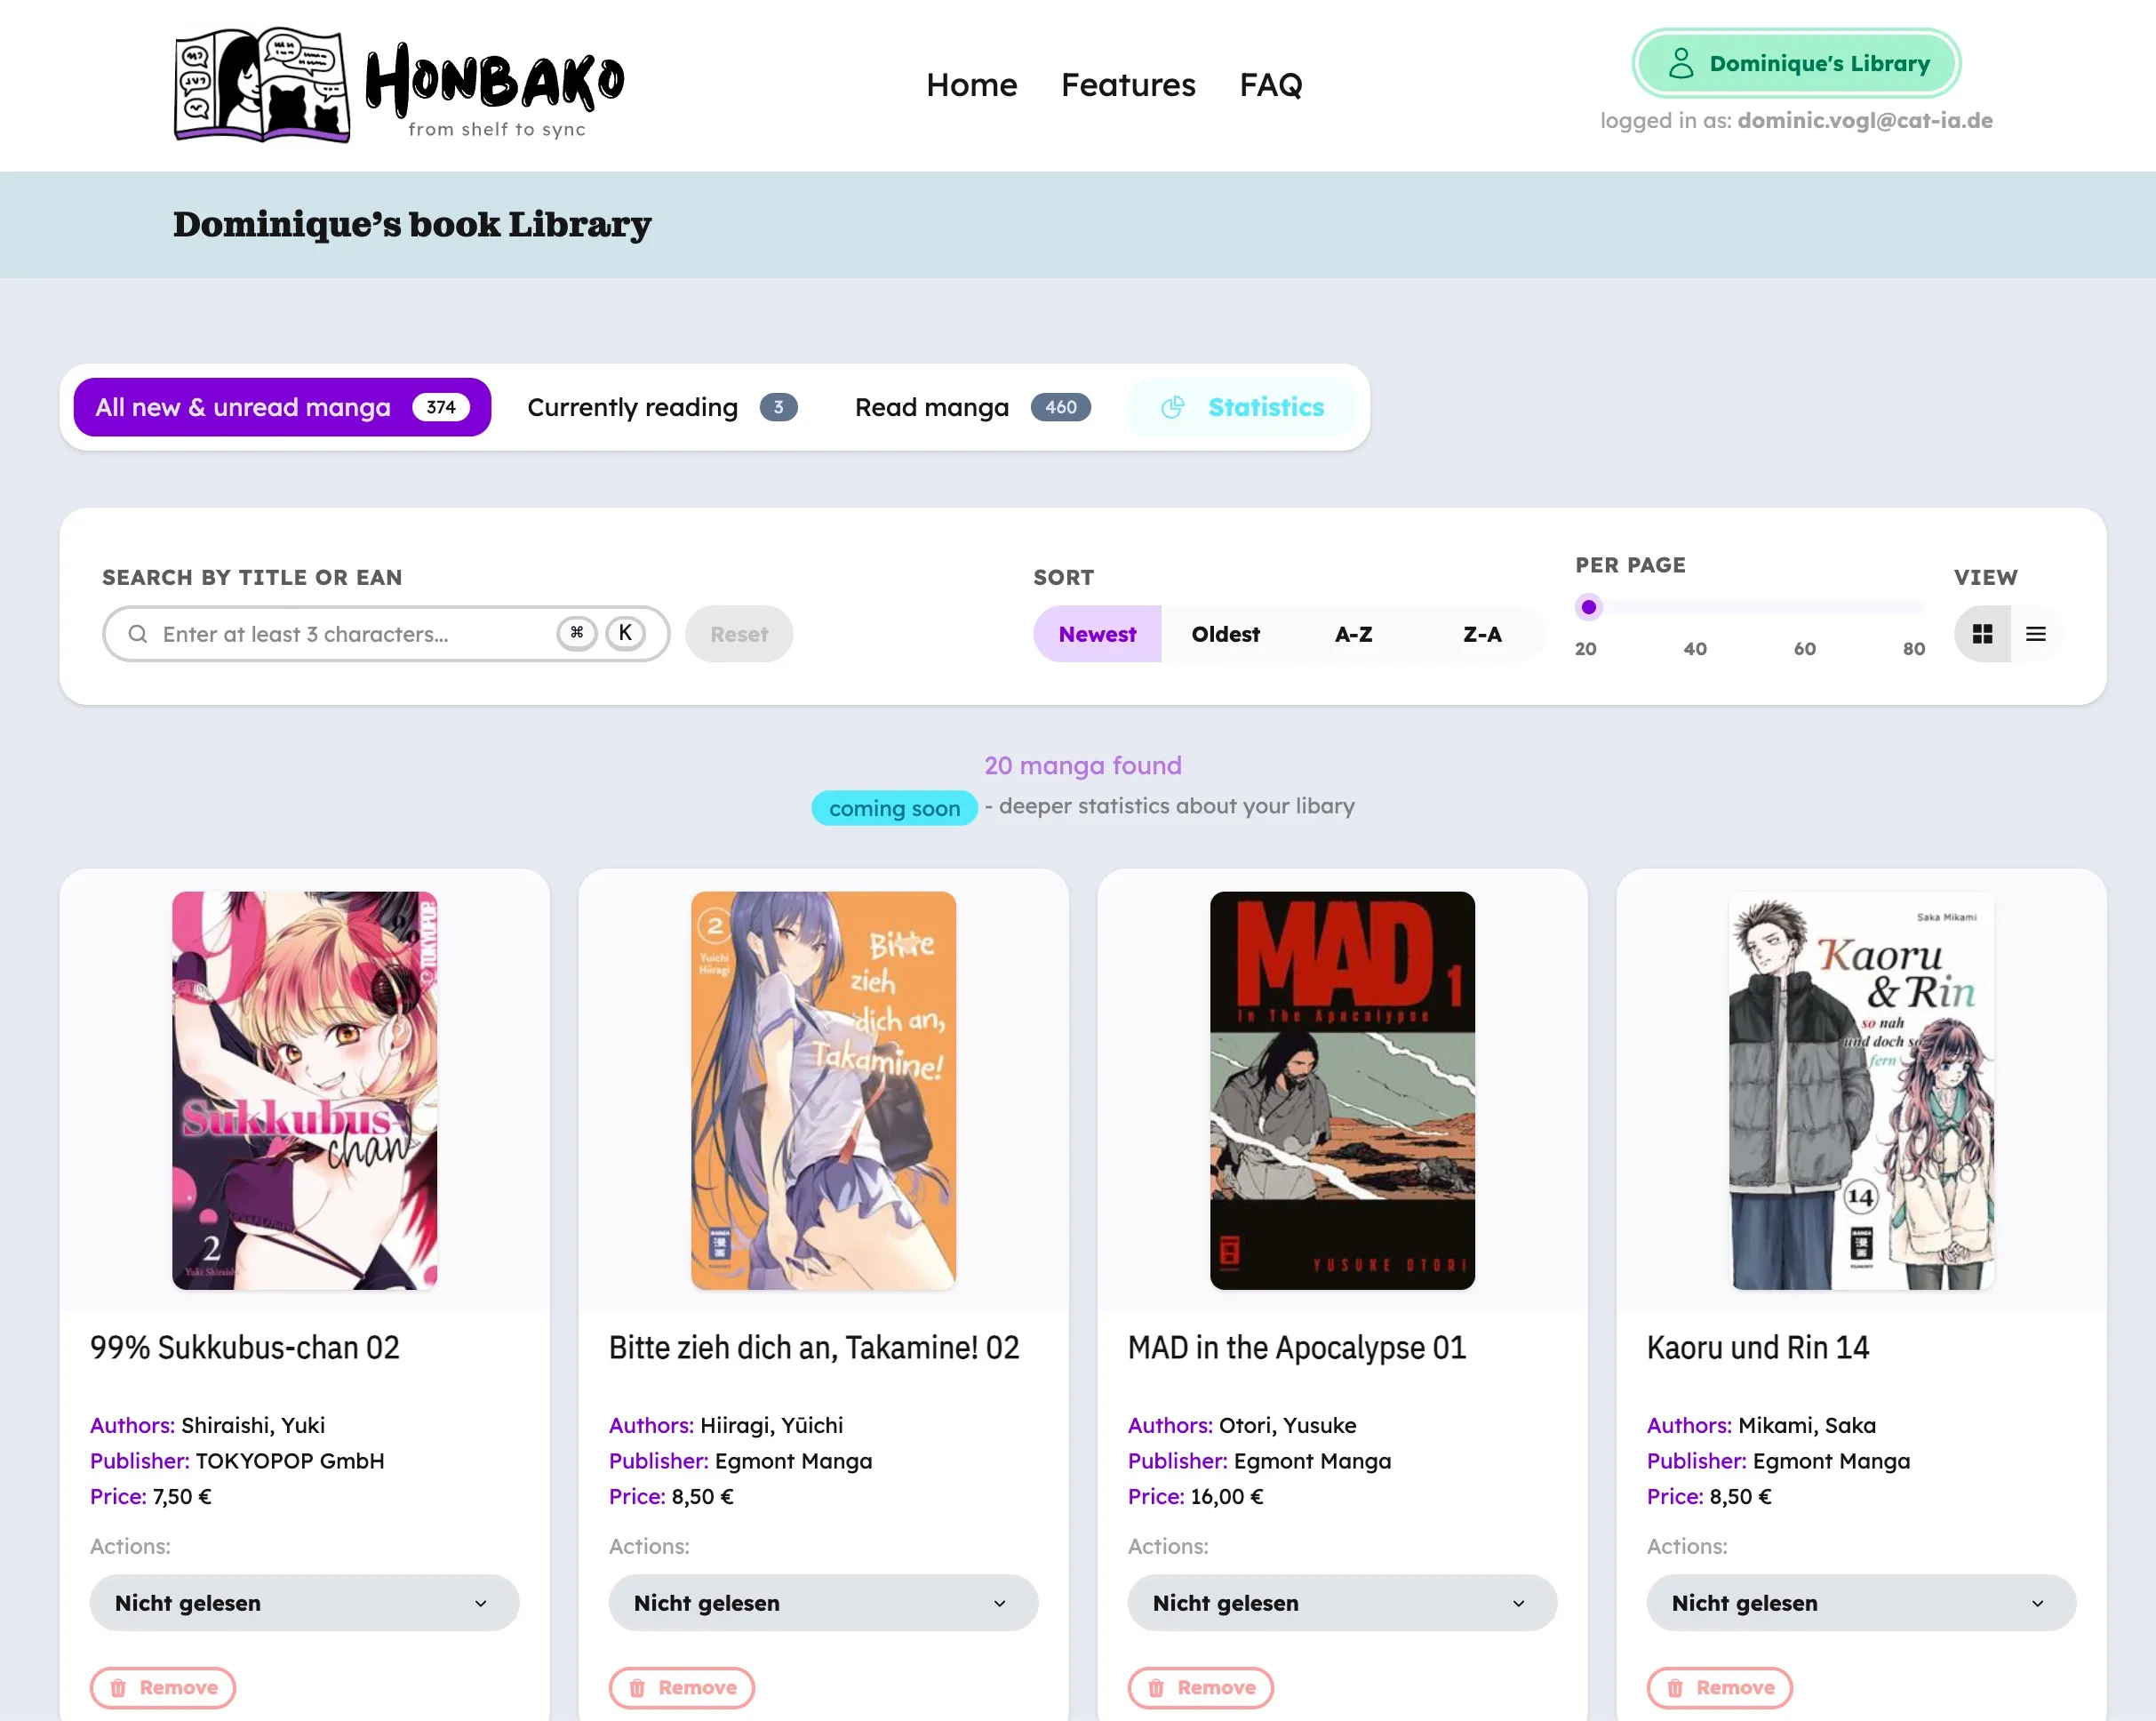This screenshot has height=1721, width=2156.
Task: Click the 99% Sukkubus-chan 02 title
Action: point(245,1348)
